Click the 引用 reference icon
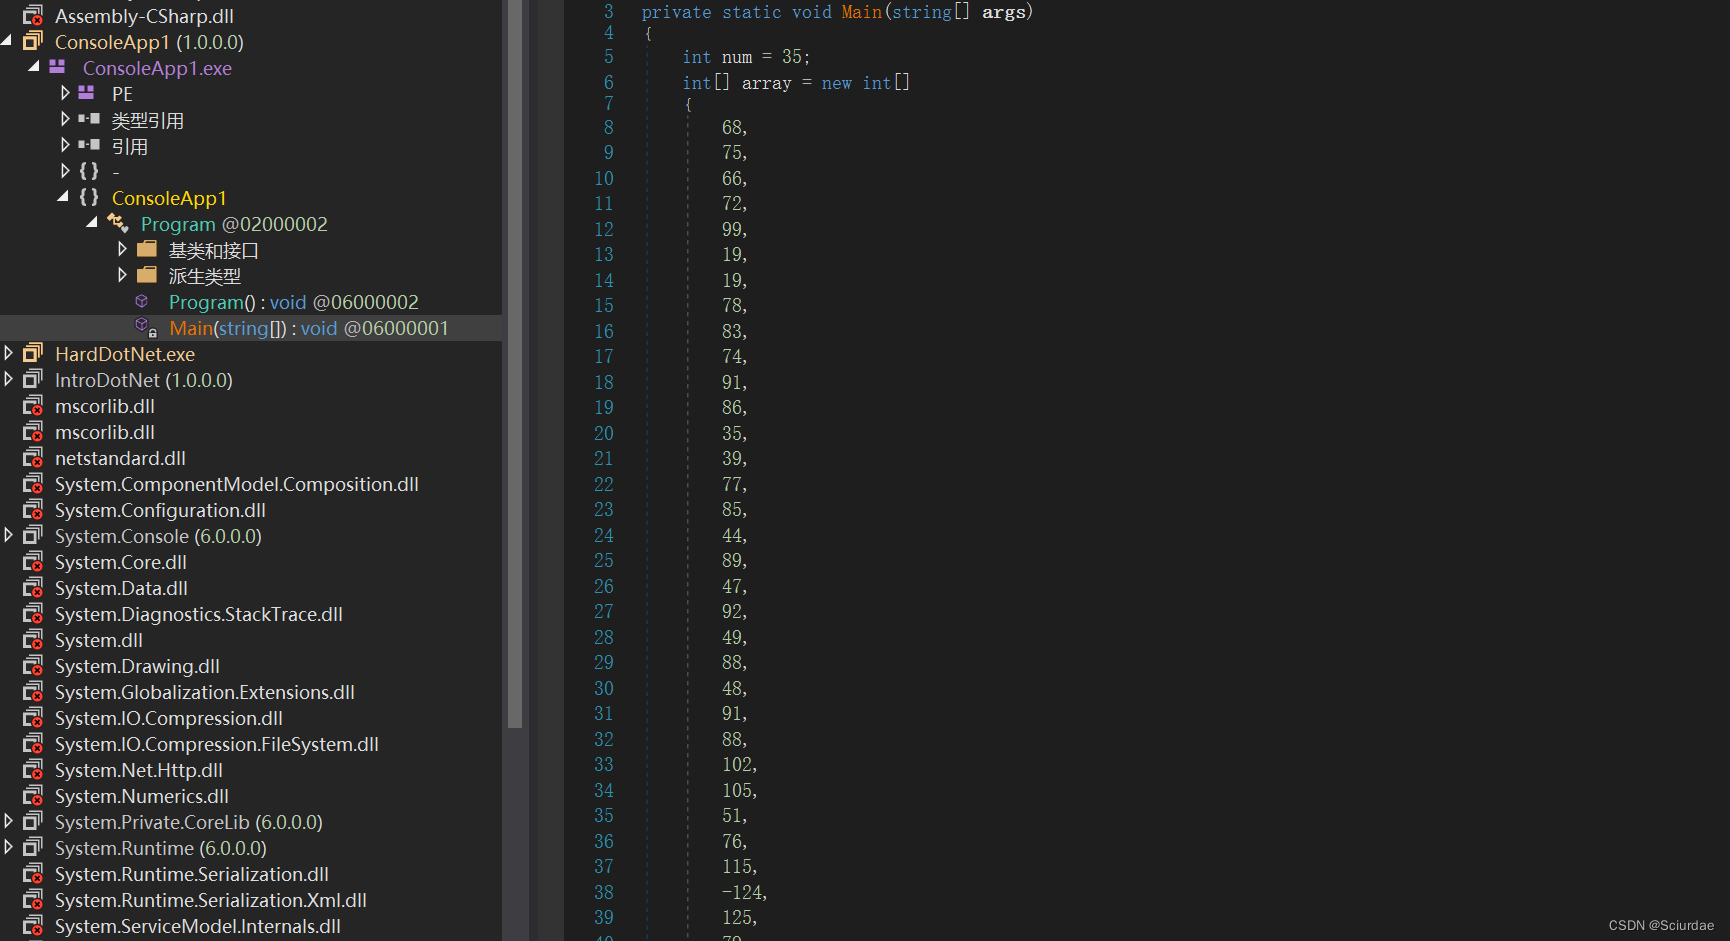Image resolution: width=1730 pixels, height=941 pixels. pos(89,145)
